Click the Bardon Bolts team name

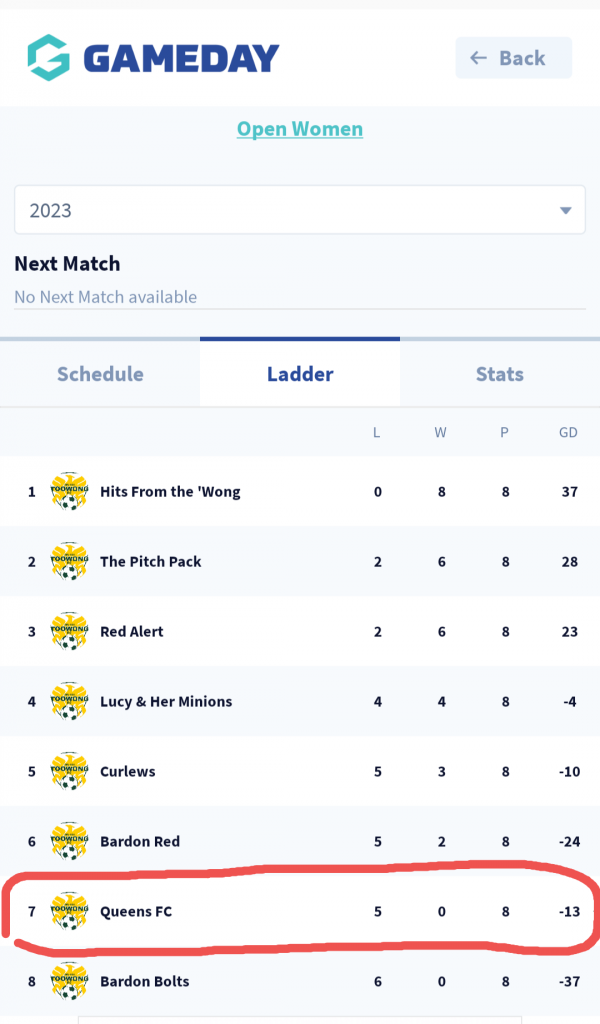[x=146, y=981]
